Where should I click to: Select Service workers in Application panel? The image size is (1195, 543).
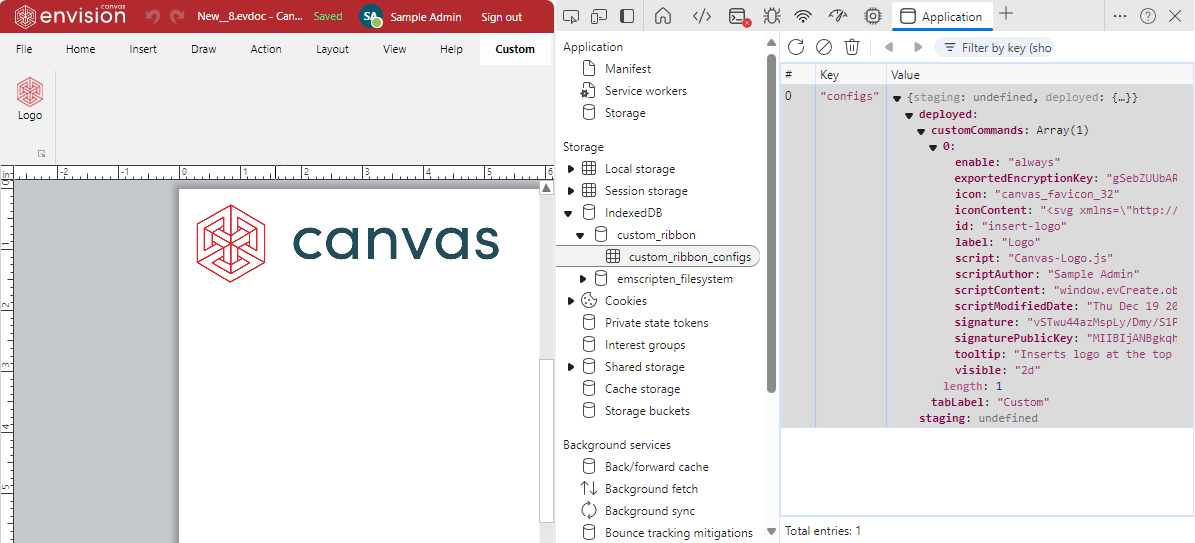[x=645, y=91]
